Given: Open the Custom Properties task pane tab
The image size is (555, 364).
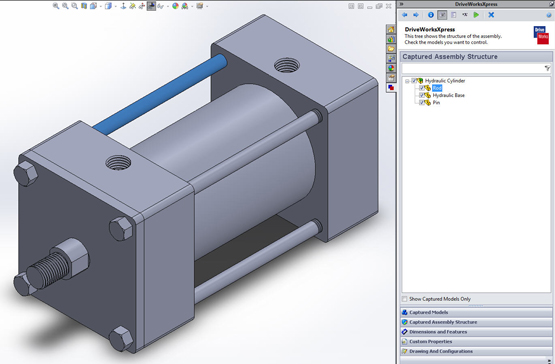Looking at the screenshot, I should tap(391, 78).
